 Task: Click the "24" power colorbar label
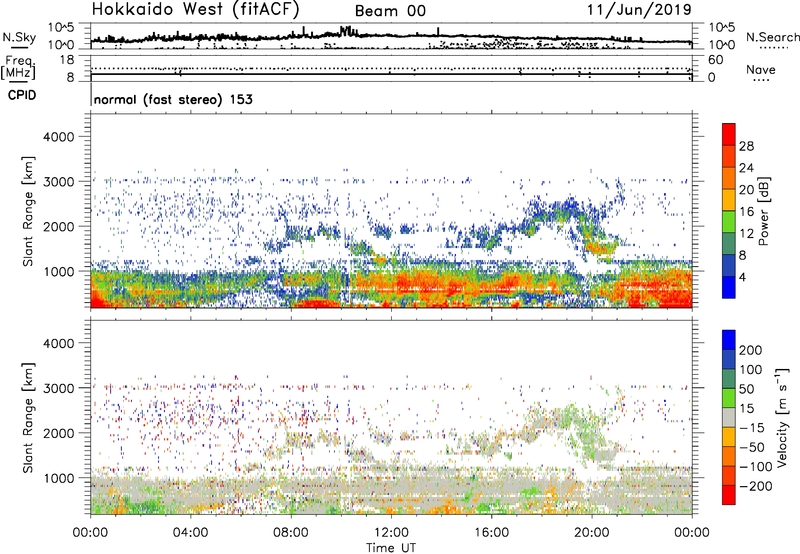tap(746, 168)
